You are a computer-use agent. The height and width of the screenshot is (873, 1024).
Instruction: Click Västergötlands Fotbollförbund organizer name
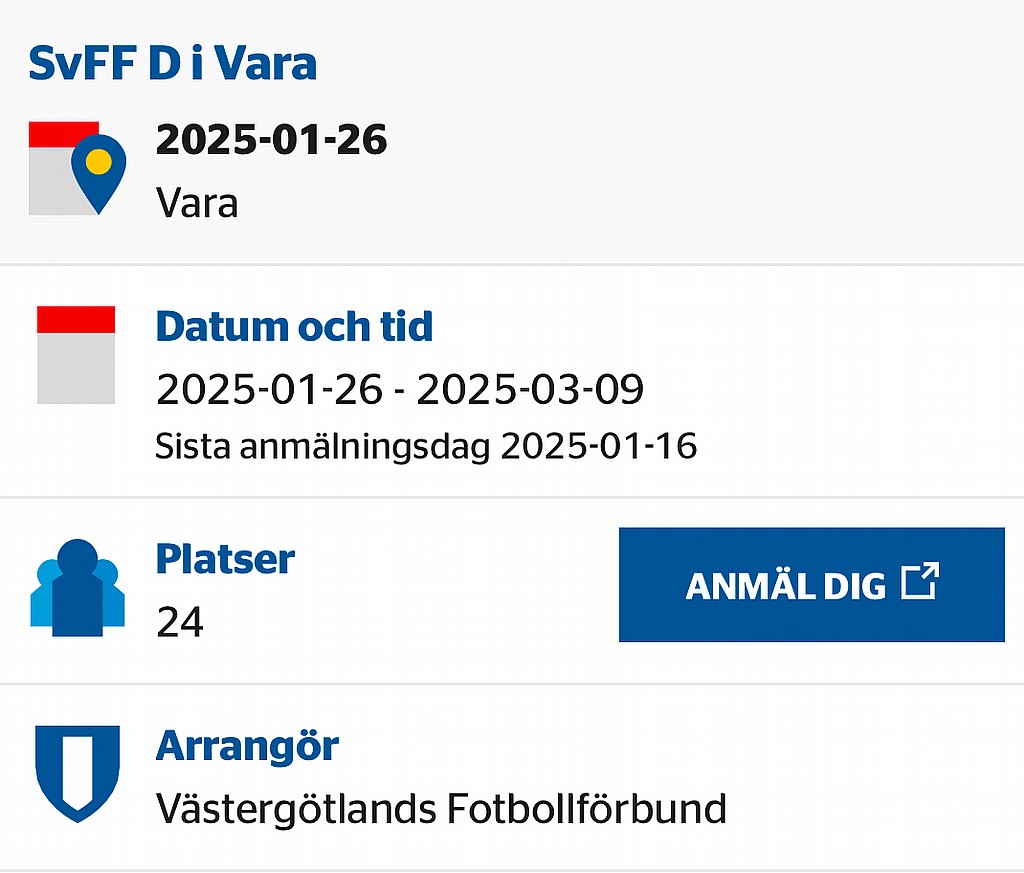click(441, 809)
